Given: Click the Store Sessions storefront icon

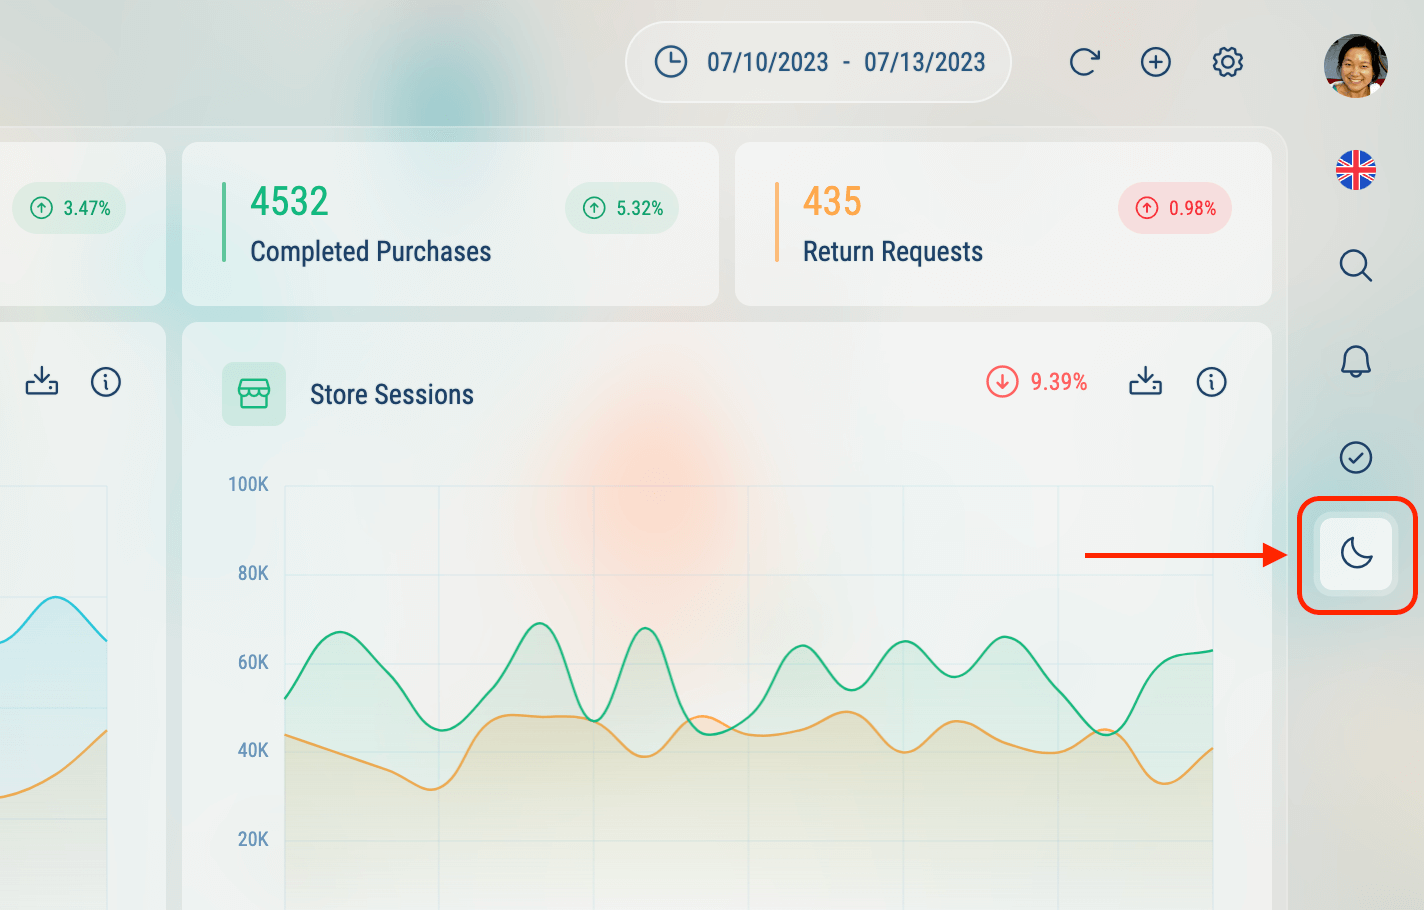Looking at the screenshot, I should [254, 394].
